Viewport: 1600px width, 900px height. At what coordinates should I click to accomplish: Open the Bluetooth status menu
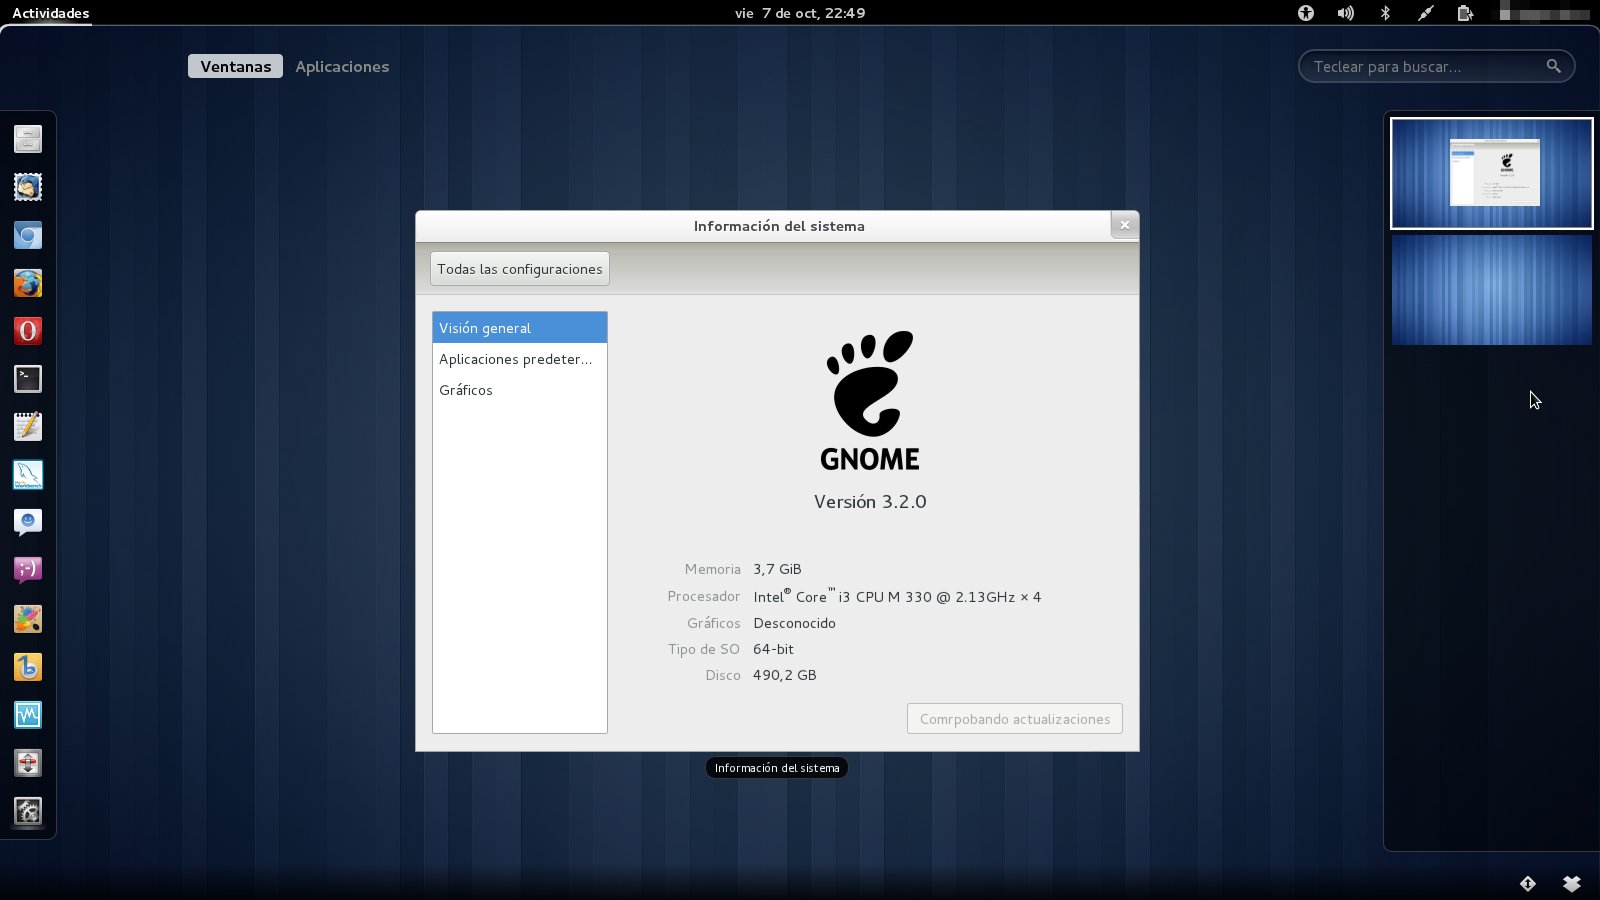[1385, 13]
